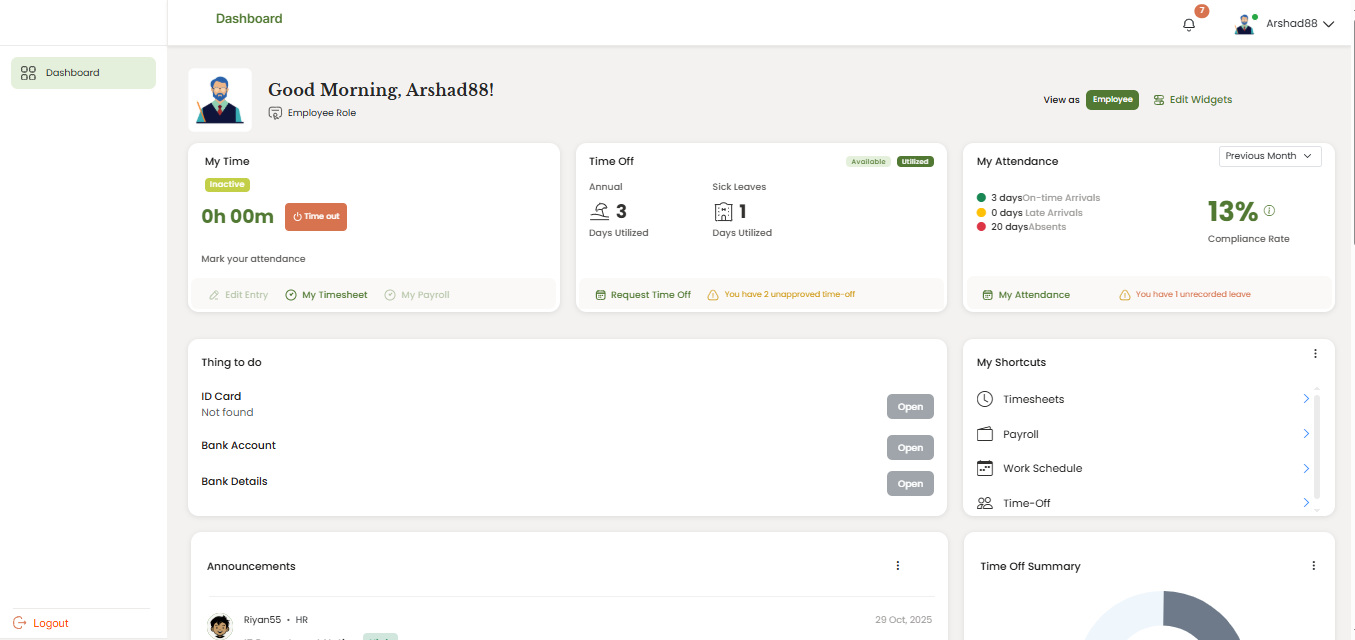Screen dimensions: 1355x640
Task: Open Time Off Summary kebab menu
Action: click(1313, 566)
